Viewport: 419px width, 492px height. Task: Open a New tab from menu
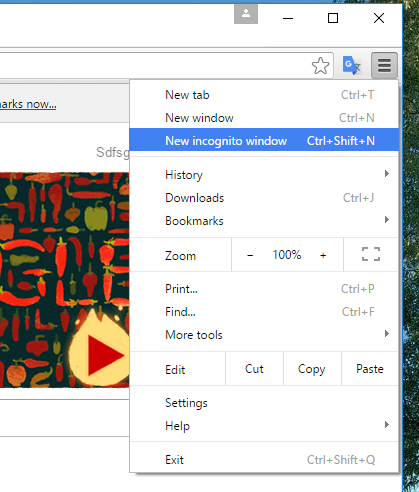[264, 95]
